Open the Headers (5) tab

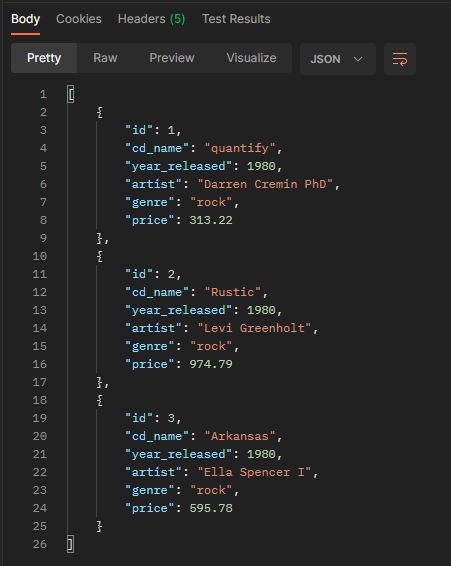151,19
